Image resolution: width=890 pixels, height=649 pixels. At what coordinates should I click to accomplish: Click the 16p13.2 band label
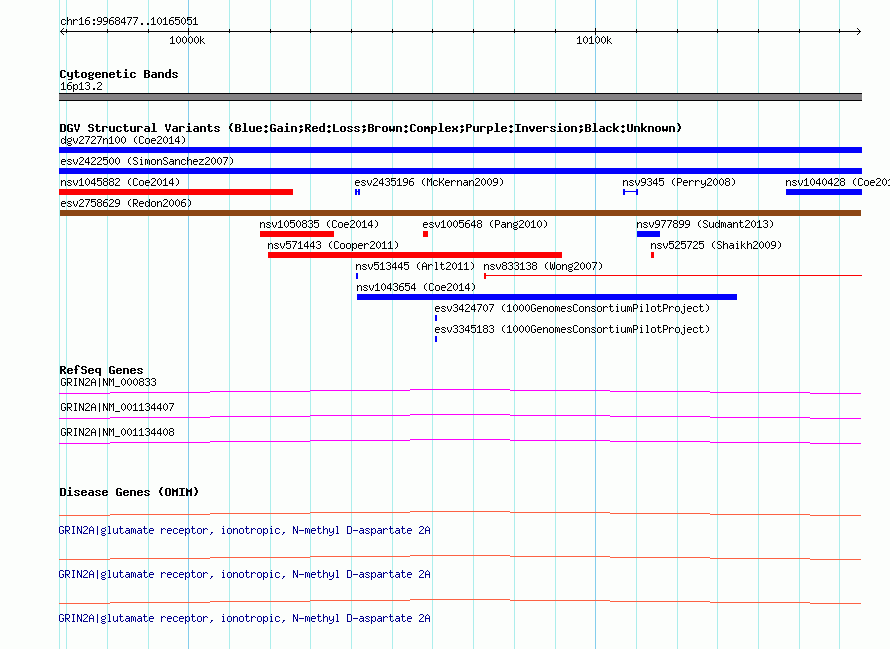pyautogui.click(x=82, y=86)
